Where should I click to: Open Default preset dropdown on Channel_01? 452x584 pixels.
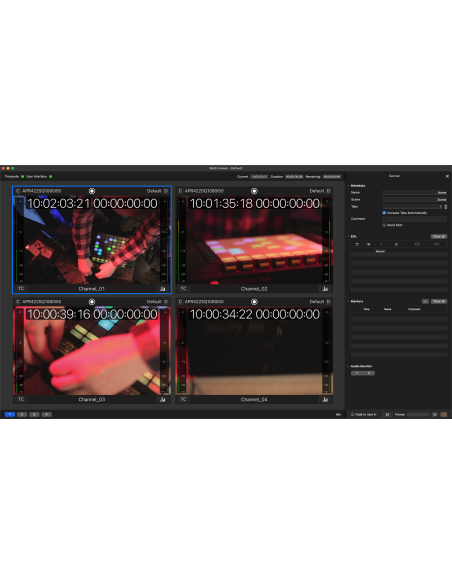[x=154, y=191]
